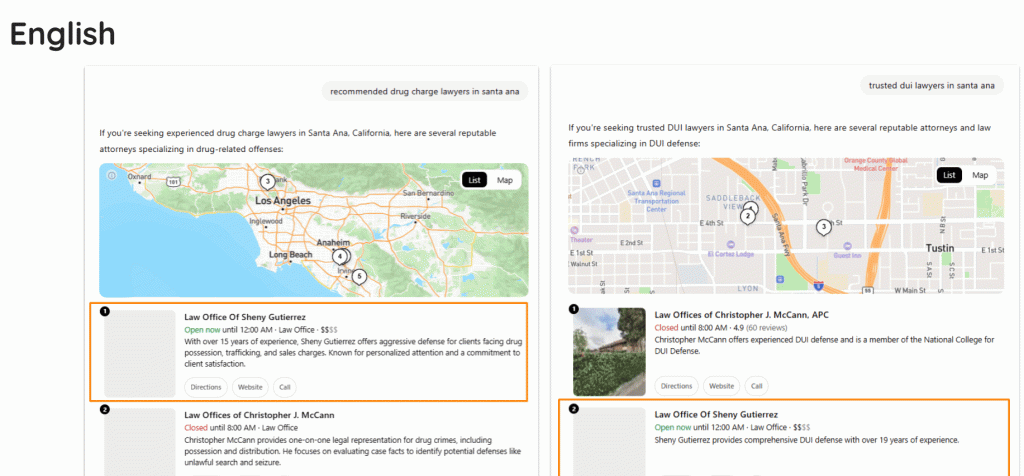
Task: Click the number 1 badge on the Sheny Gutierrez drug card
Action: tap(106, 311)
